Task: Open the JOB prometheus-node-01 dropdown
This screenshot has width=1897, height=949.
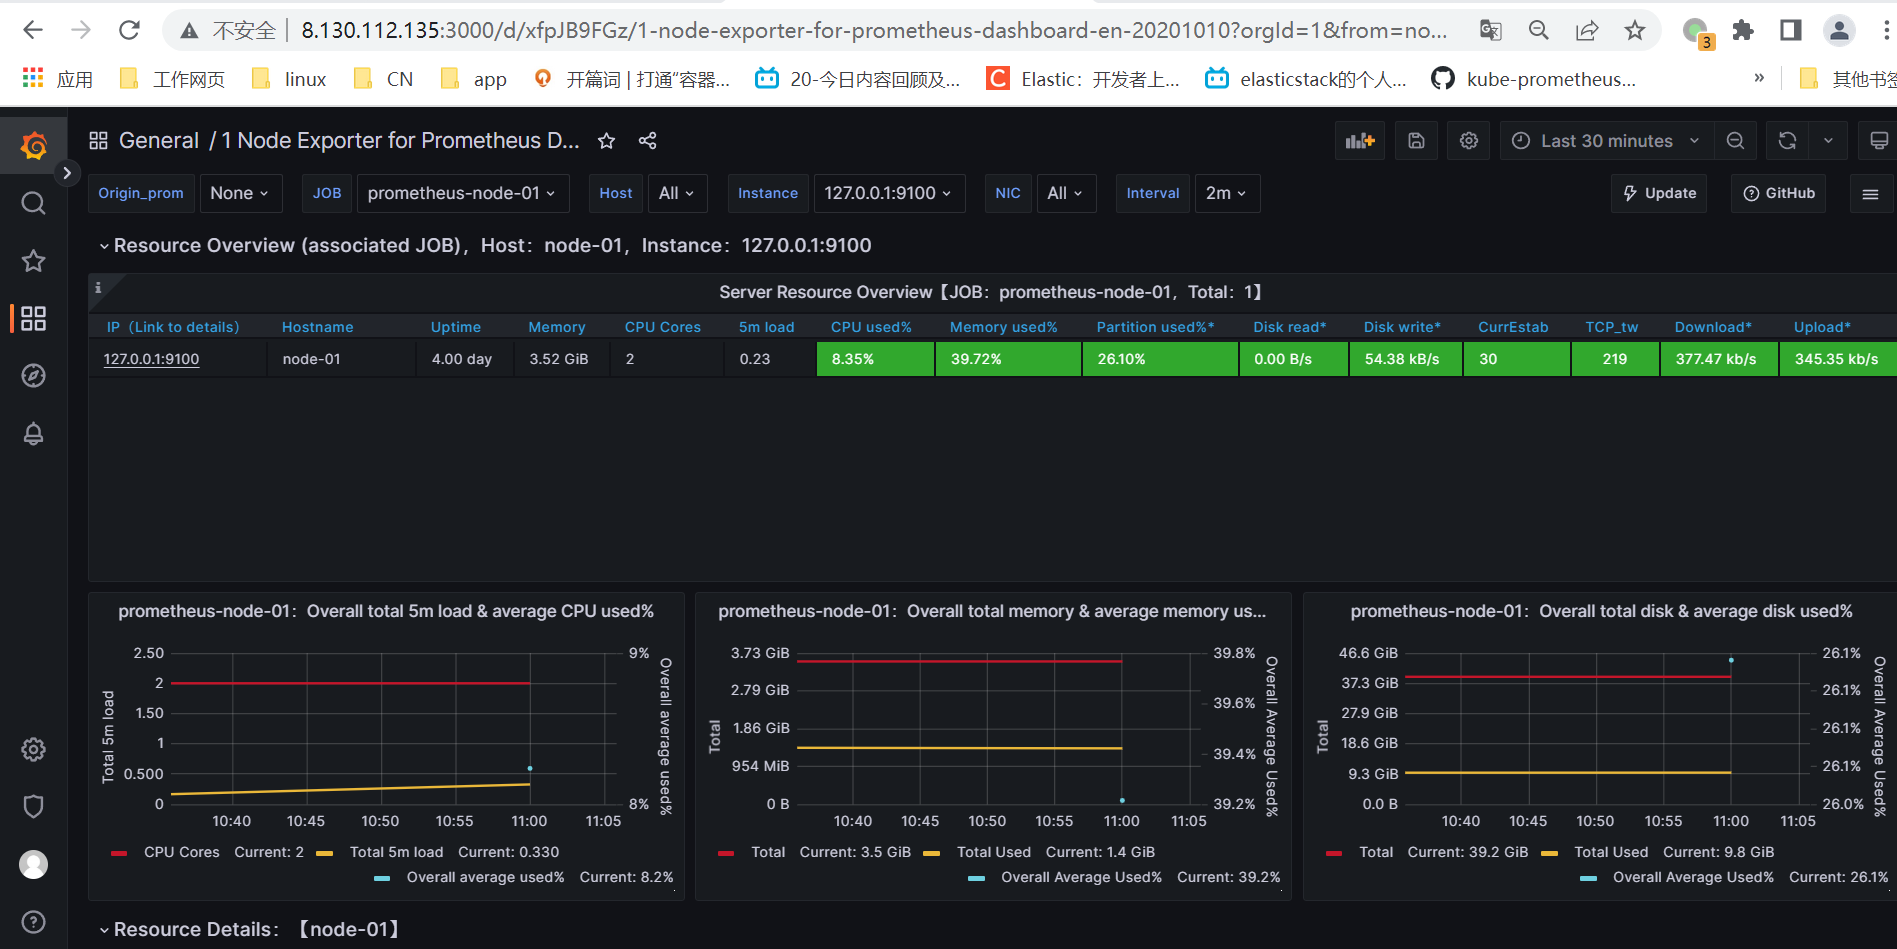Action: (x=462, y=193)
